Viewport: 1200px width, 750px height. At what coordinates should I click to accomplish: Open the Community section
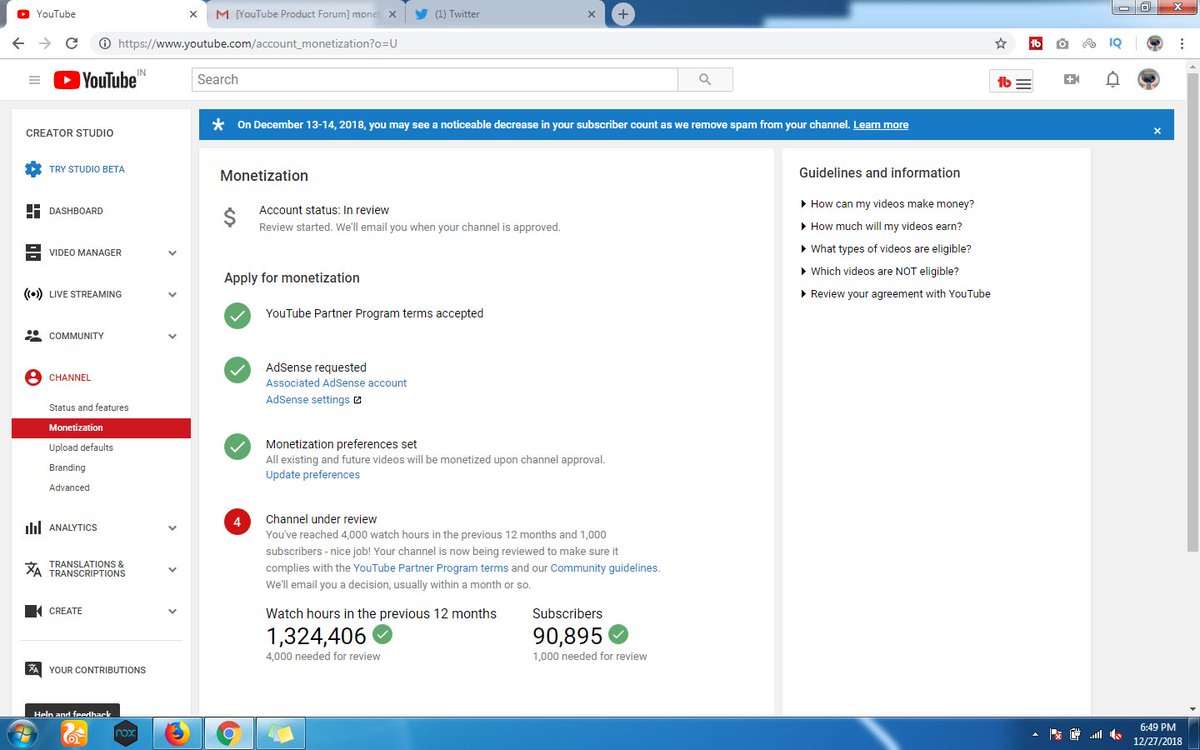78,336
